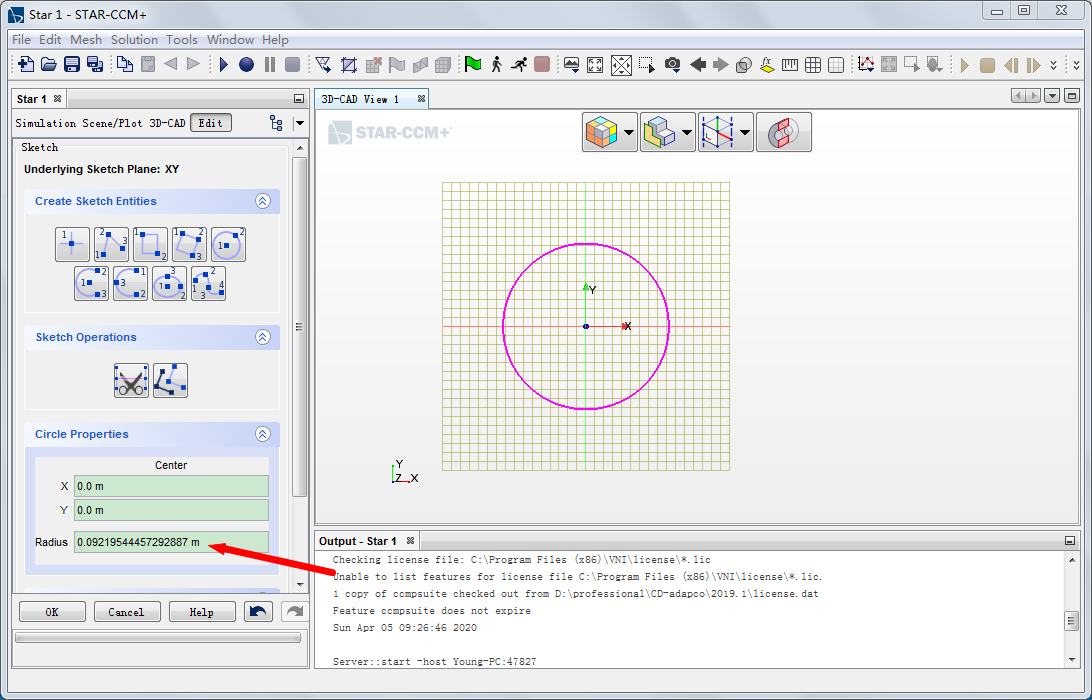Image resolution: width=1092 pixels, height=700 pixels.
Task: Open the solid body view dropdown arrow
Action: 687,132
